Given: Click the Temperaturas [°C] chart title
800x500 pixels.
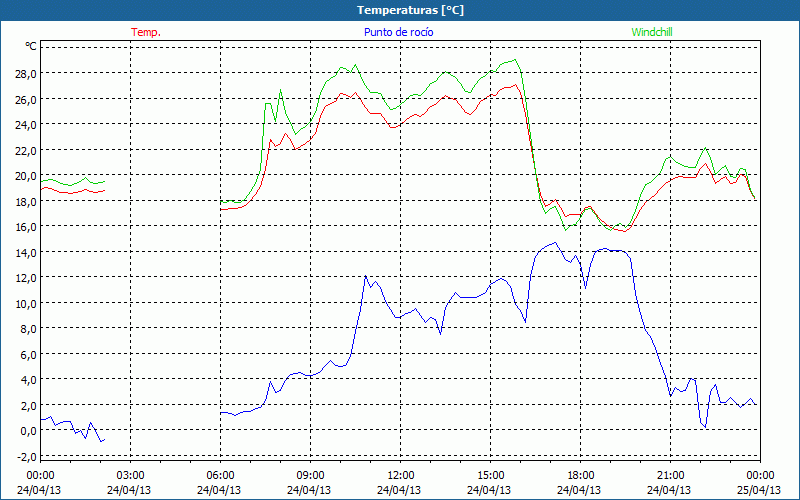Looking at the screenshot, I should pos(410,10).
